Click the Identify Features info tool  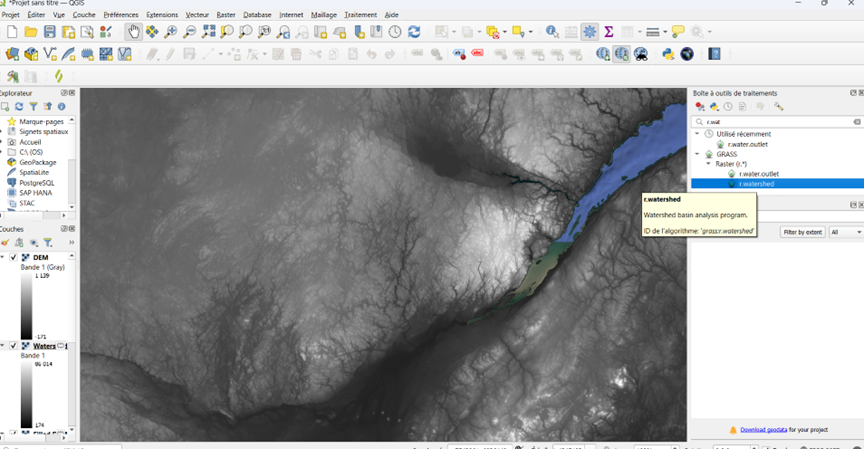click(552, 32)
